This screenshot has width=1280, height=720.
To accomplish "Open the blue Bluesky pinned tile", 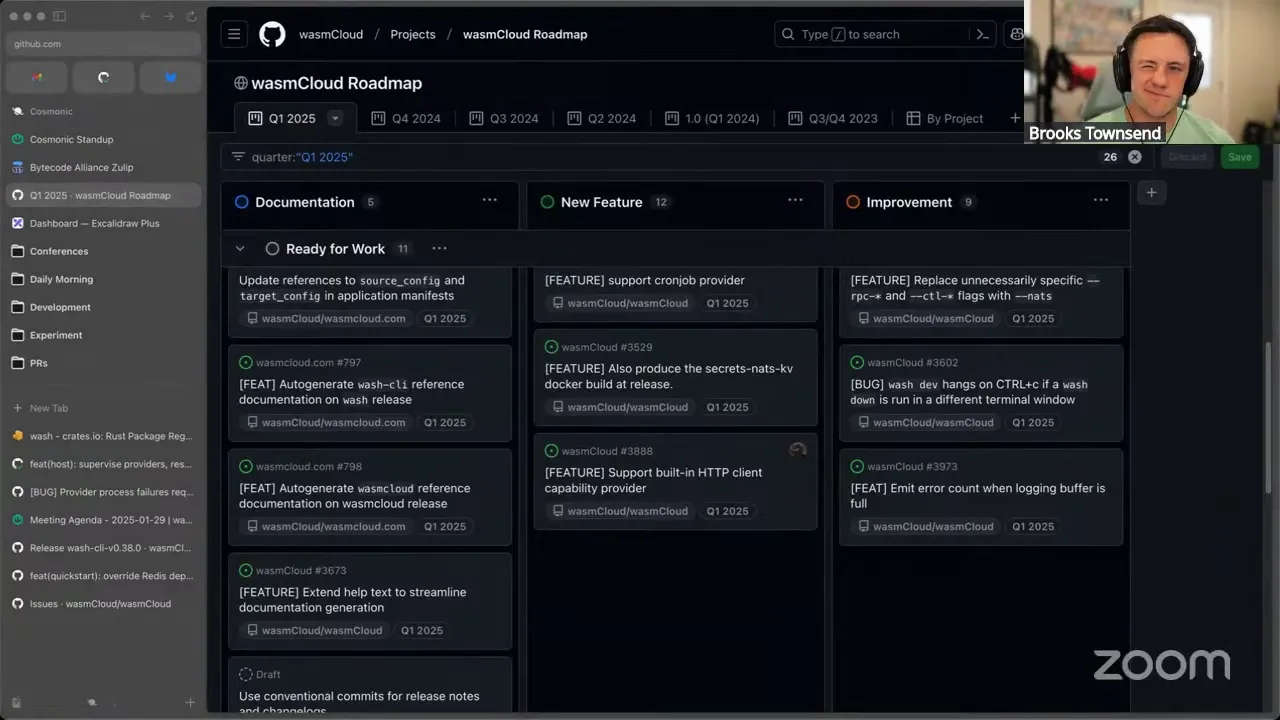I will [x=170, y=77].
